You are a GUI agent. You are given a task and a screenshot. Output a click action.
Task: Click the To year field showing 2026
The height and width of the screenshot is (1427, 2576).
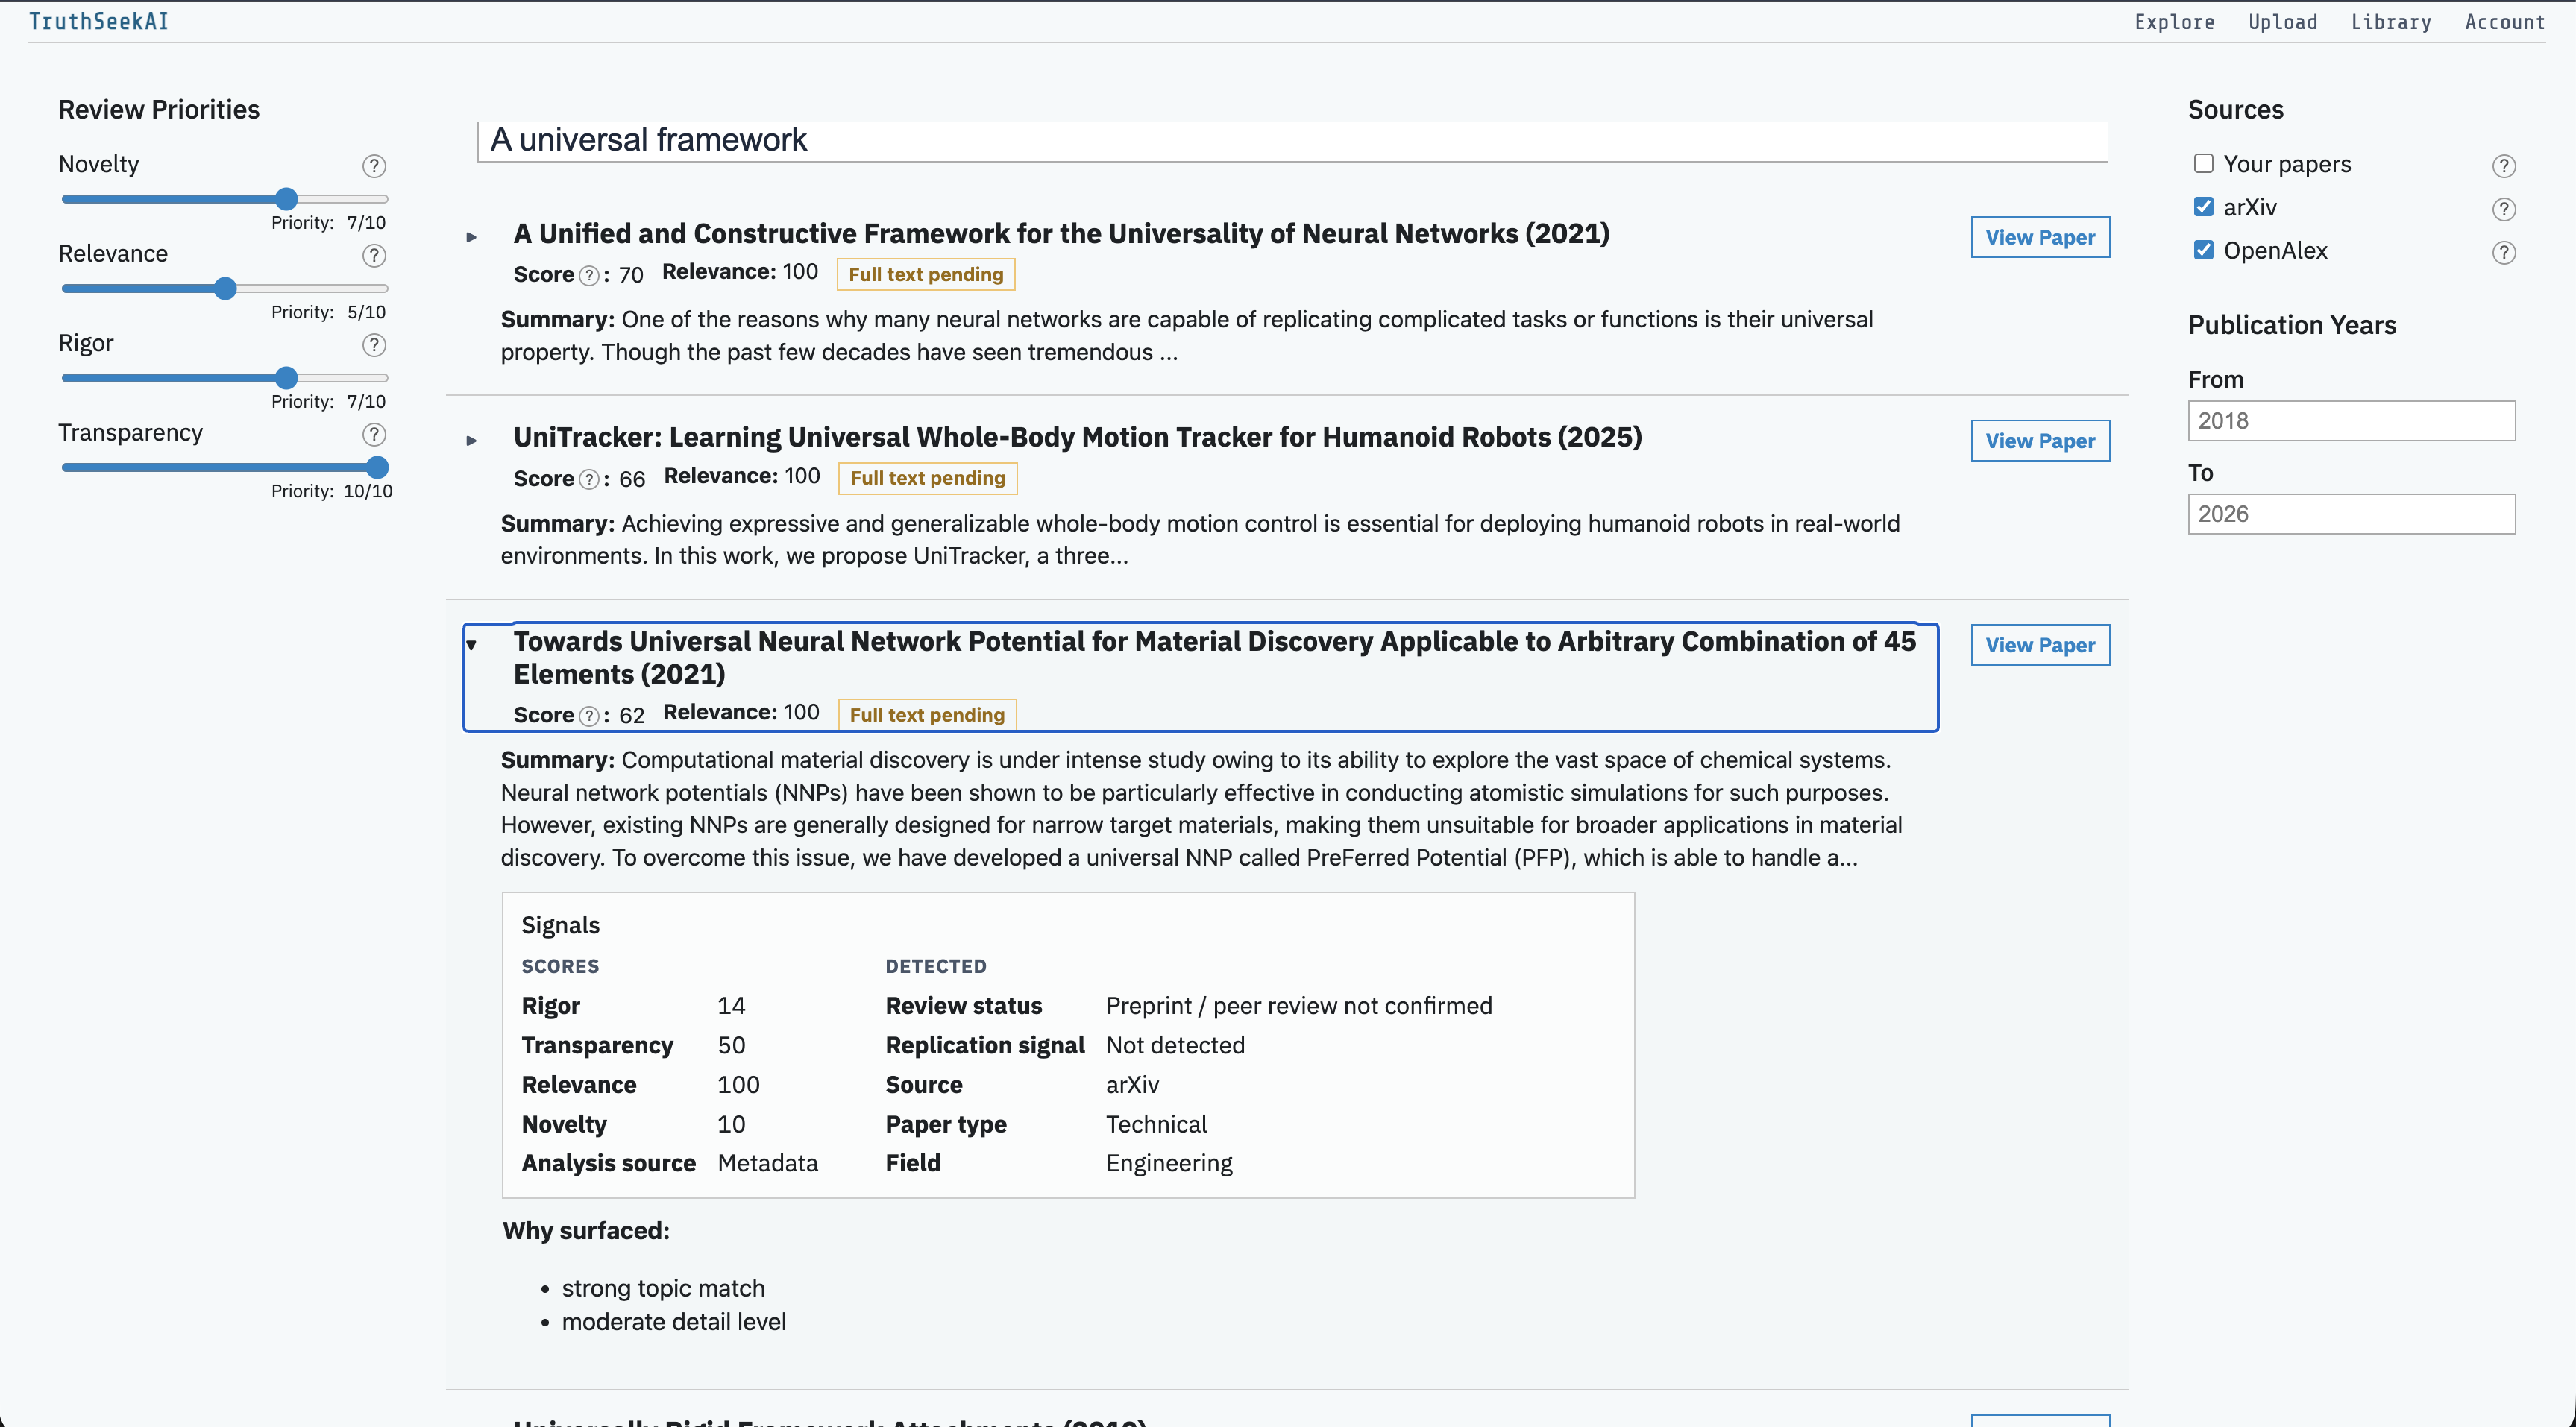2351,514
